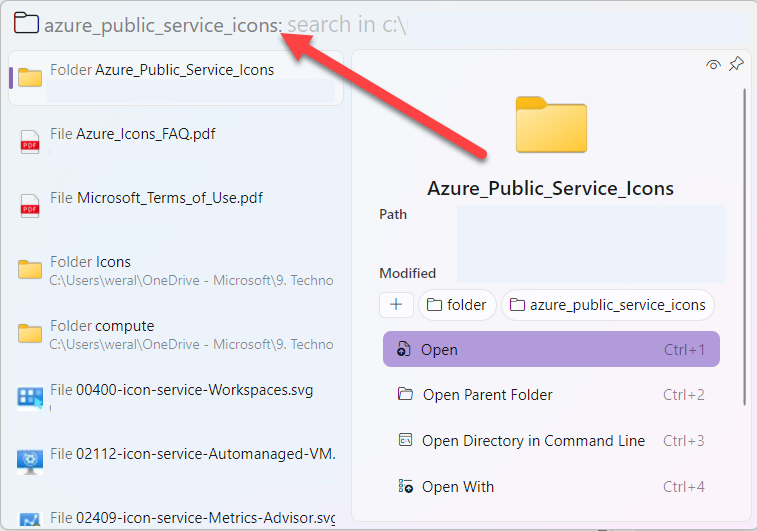
Task: Click PDF icon next to Microsoft_Terms_of_Use.pdf
Action: pyautogui.click(x=30, y=206)
